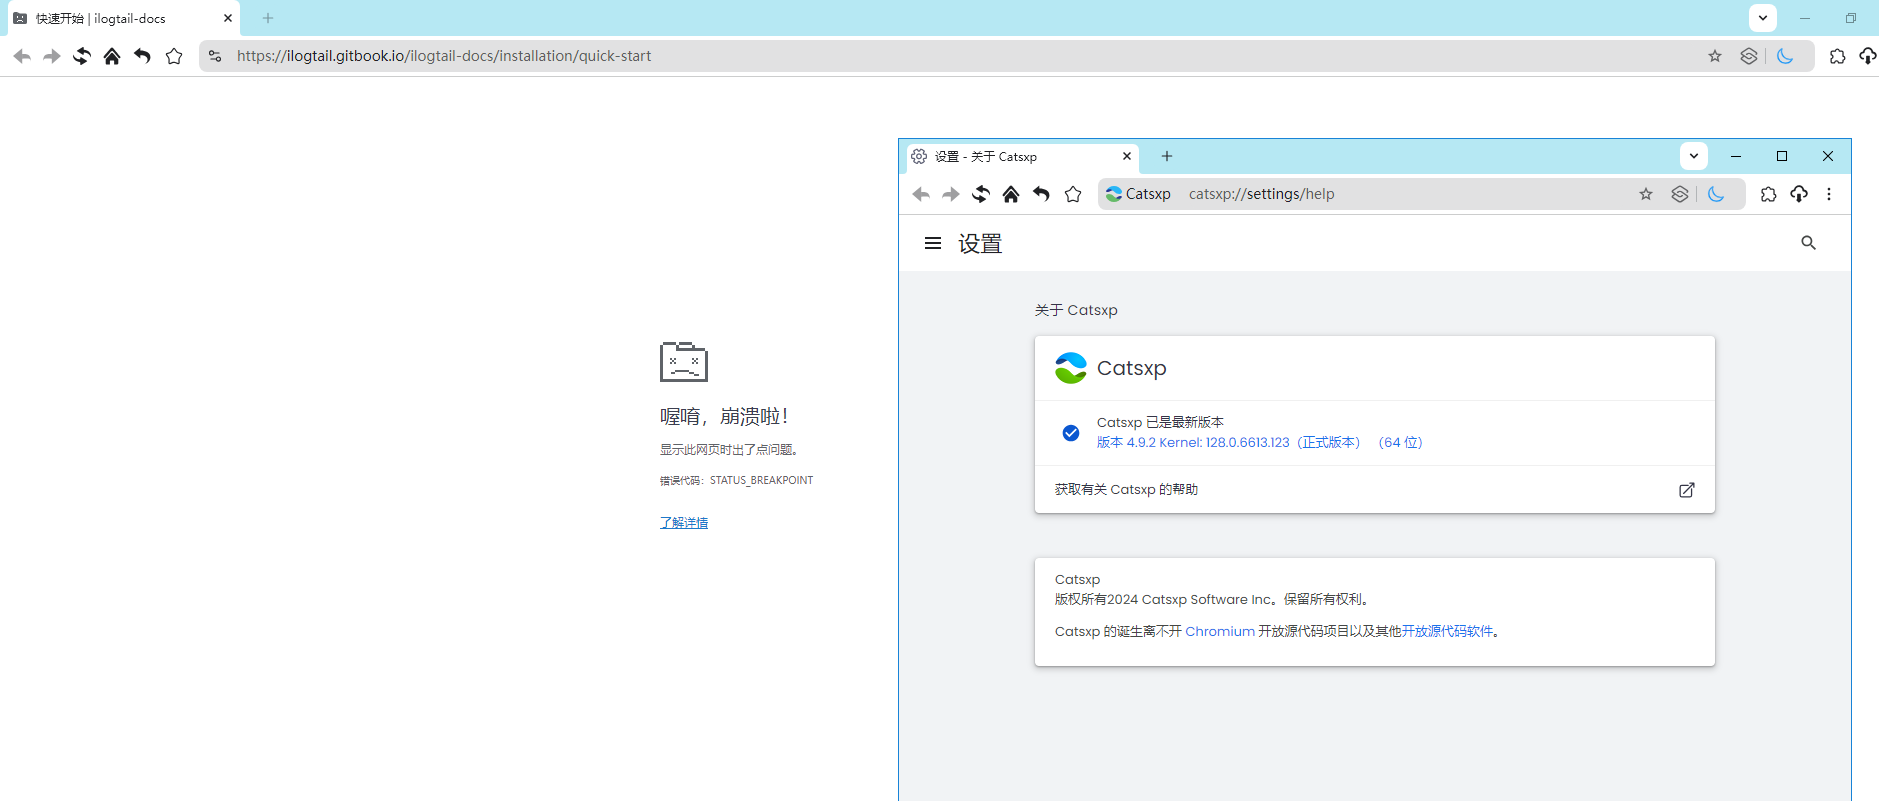
Task: Go forward in Catsxp settings window
Action: click(951, 194)
